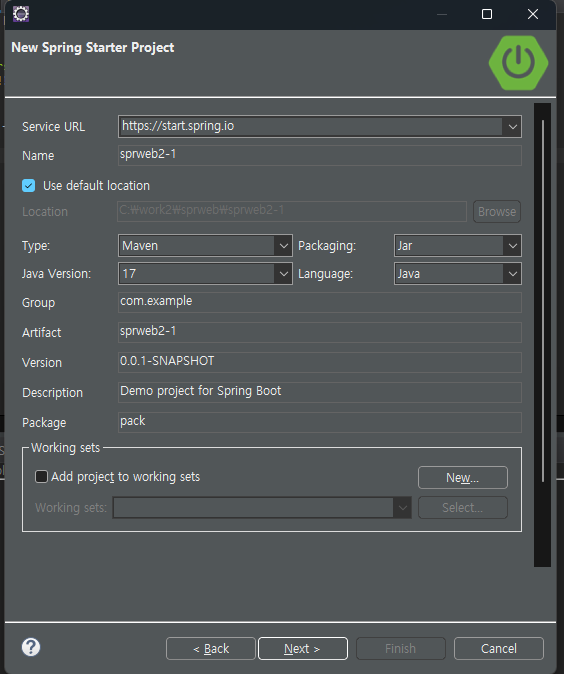564x674 pixels.
Task: Click the Select... working sets button
Action: [x=463, y=508]
